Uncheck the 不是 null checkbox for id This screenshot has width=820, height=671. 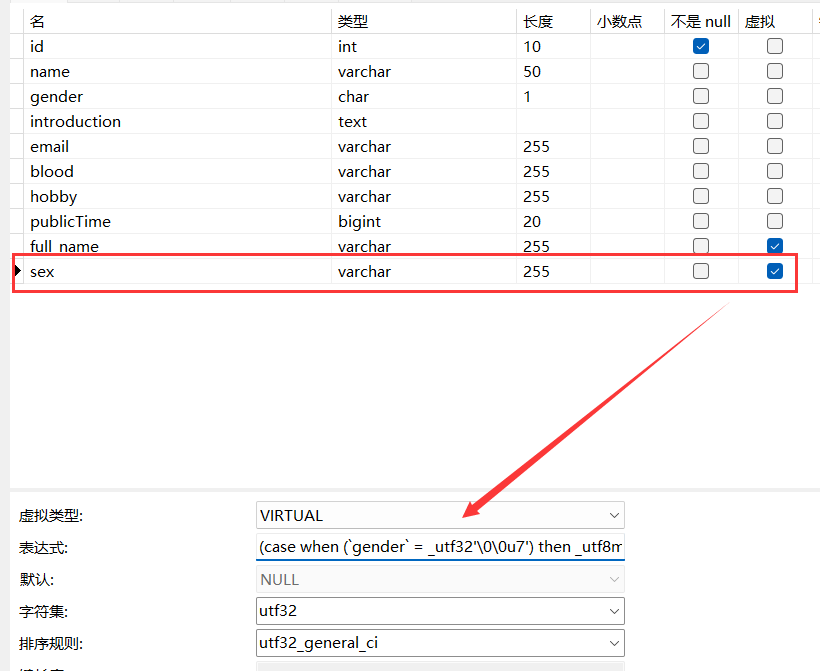point(701,46)
